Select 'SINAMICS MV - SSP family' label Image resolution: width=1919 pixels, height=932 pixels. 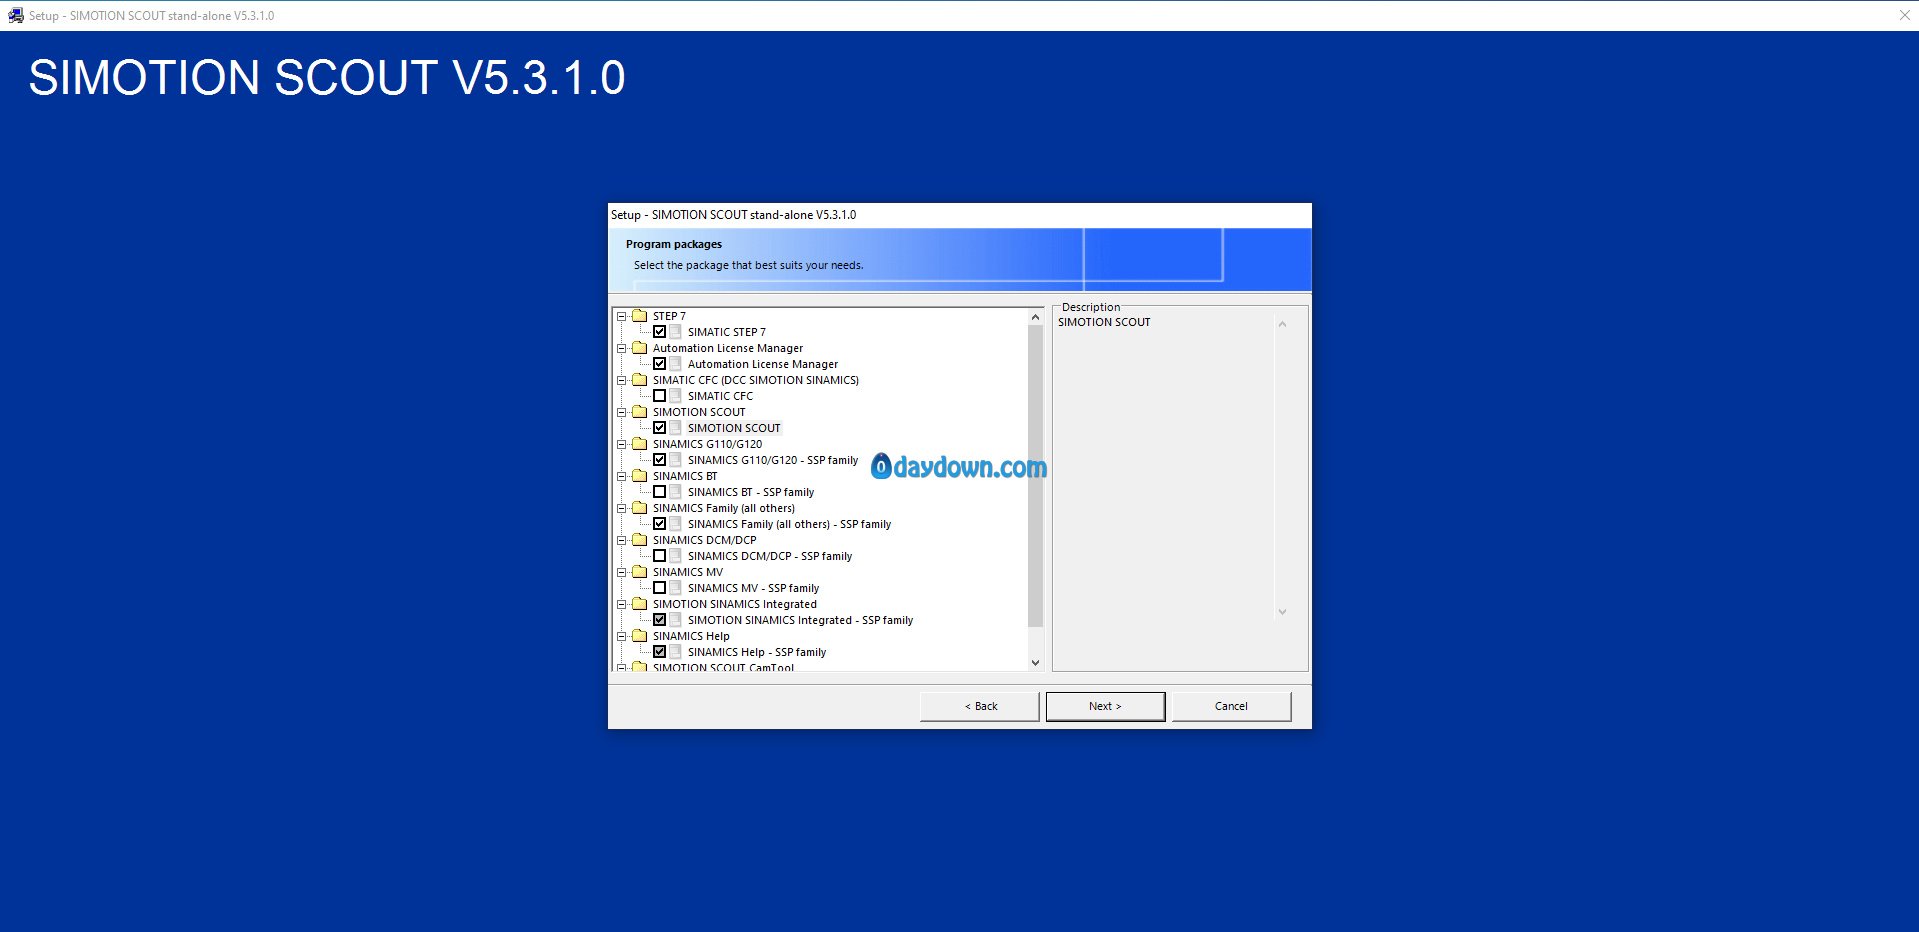[753, 588]
